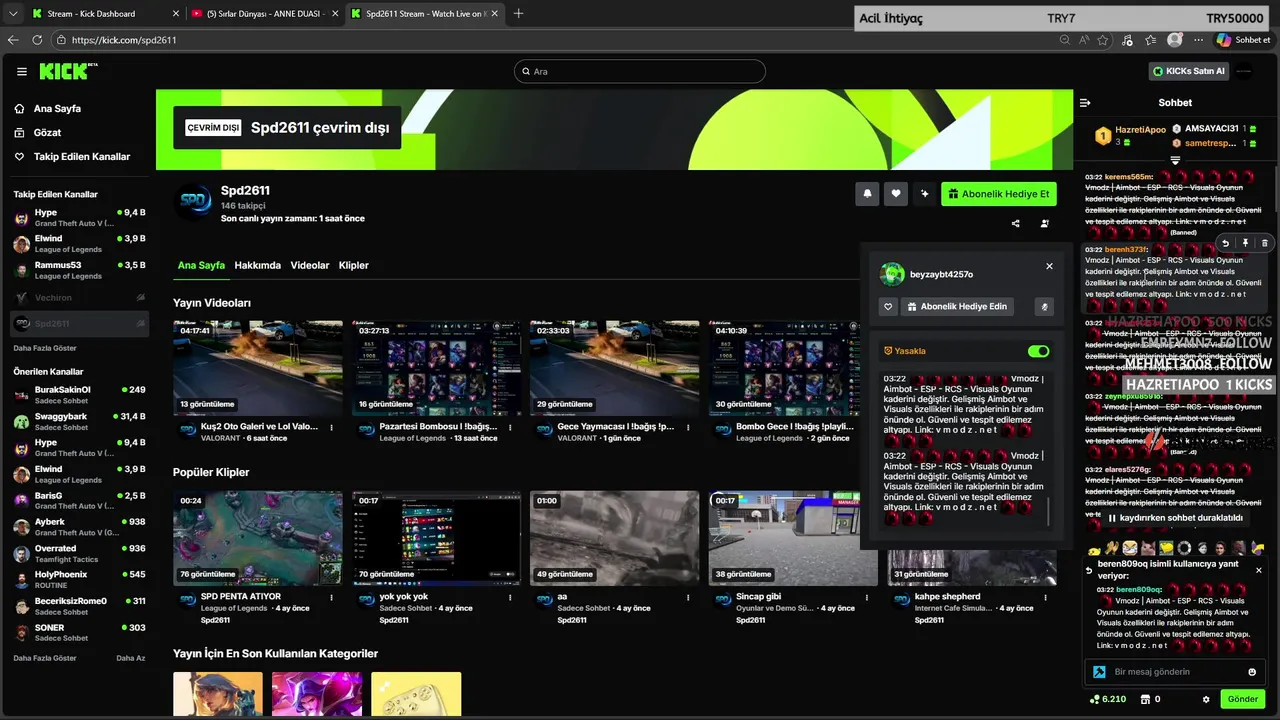
Task: Collapse the Sohbet chat panel
Action: tap(1085, 102)
